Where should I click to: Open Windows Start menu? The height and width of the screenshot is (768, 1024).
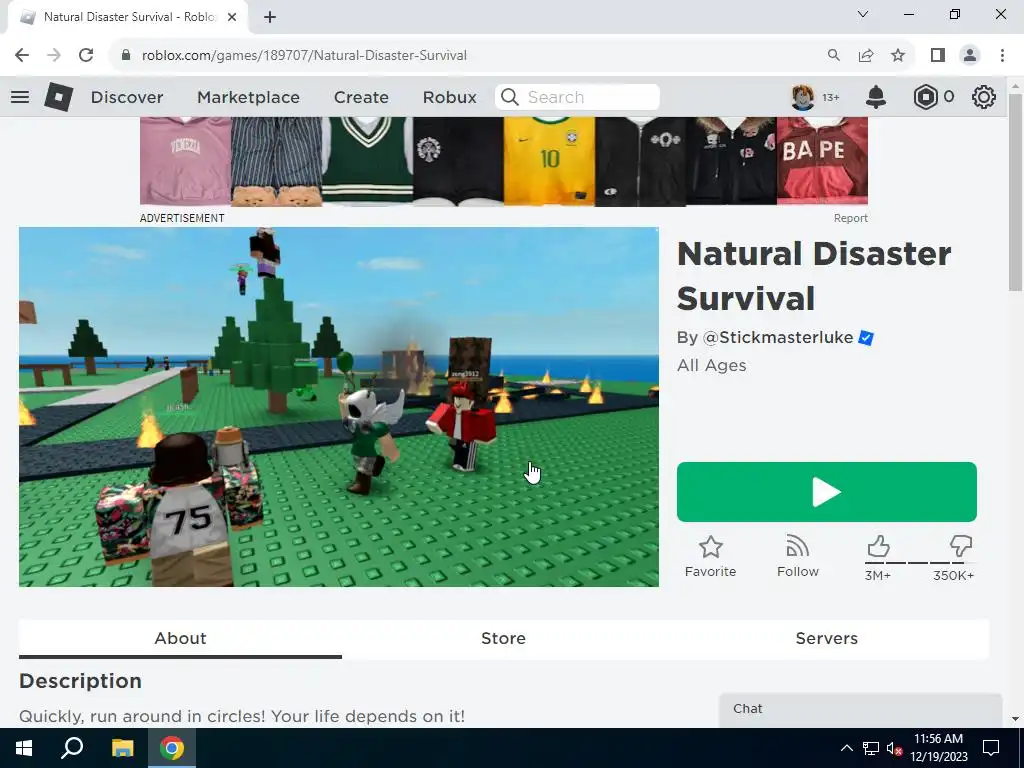[x=24, y=748]
